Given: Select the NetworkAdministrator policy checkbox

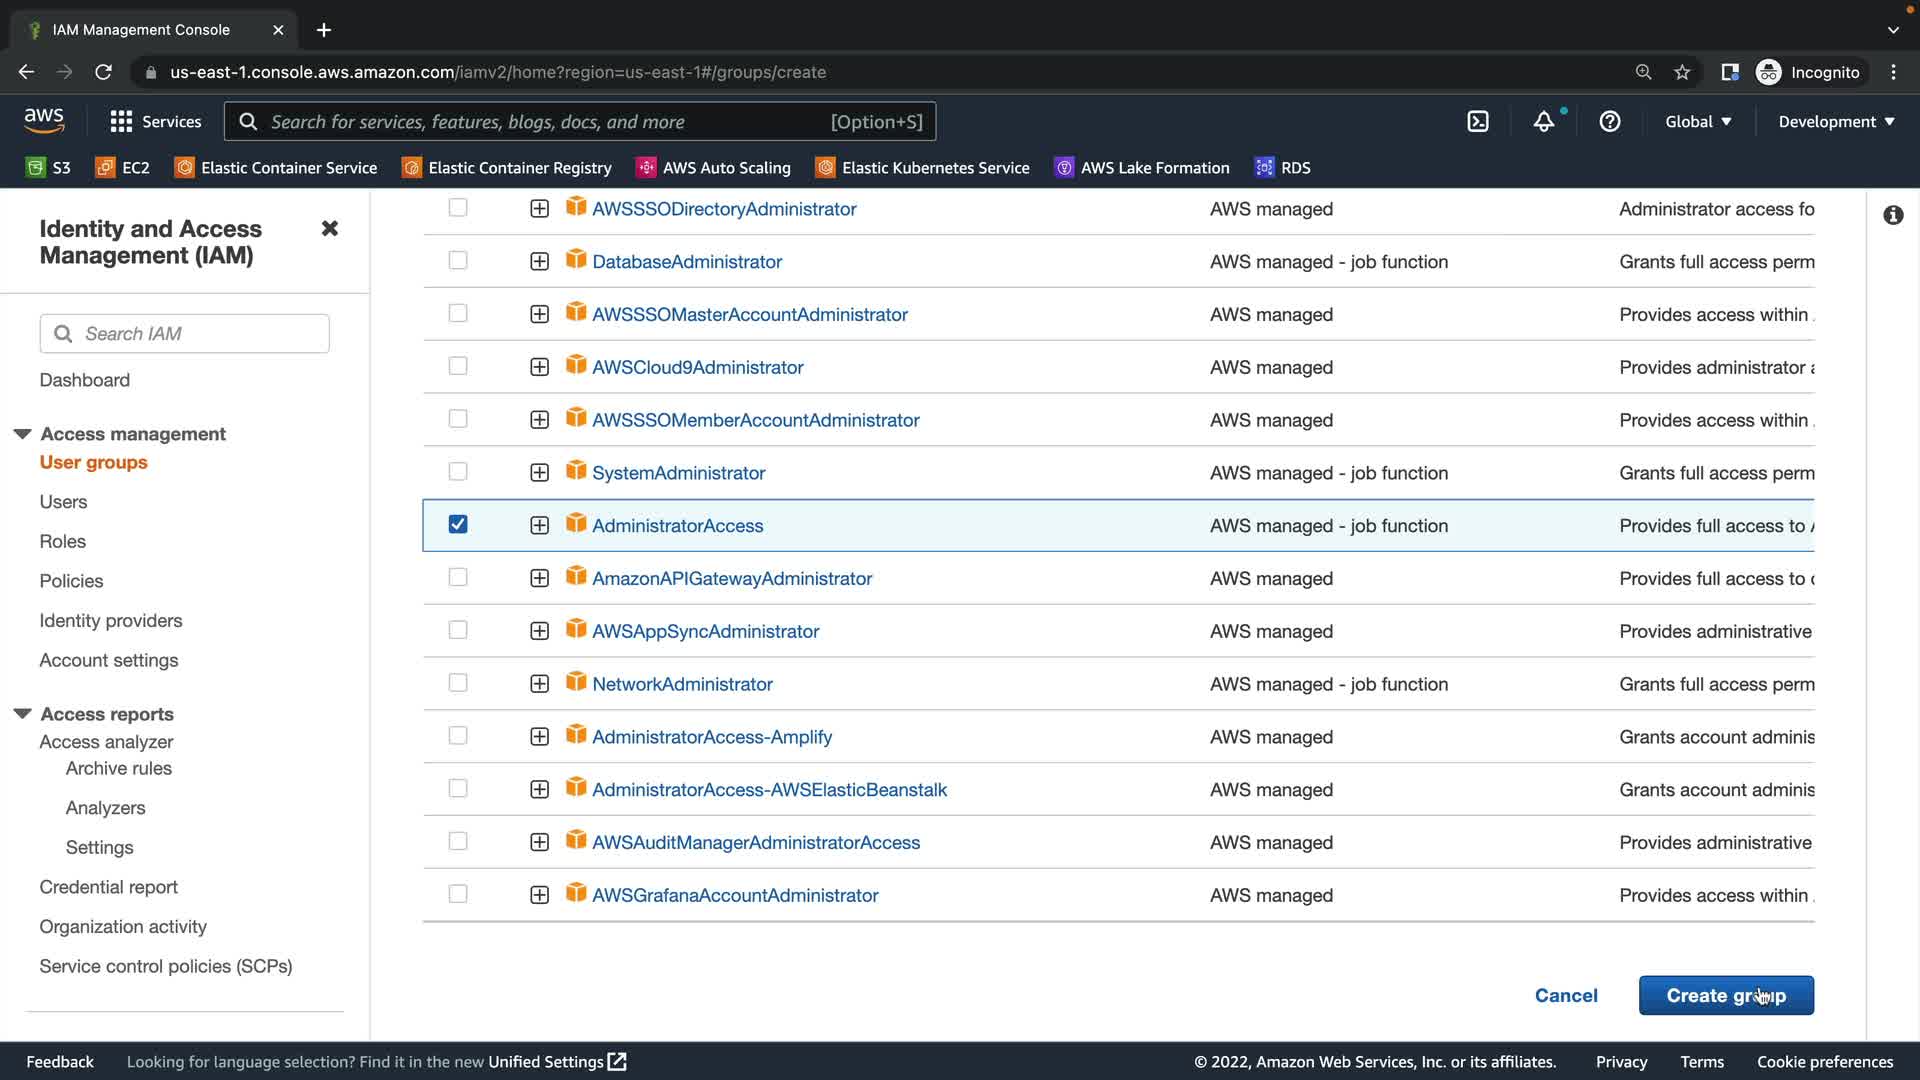Looking at the screenshot, I should click(458, 683).
